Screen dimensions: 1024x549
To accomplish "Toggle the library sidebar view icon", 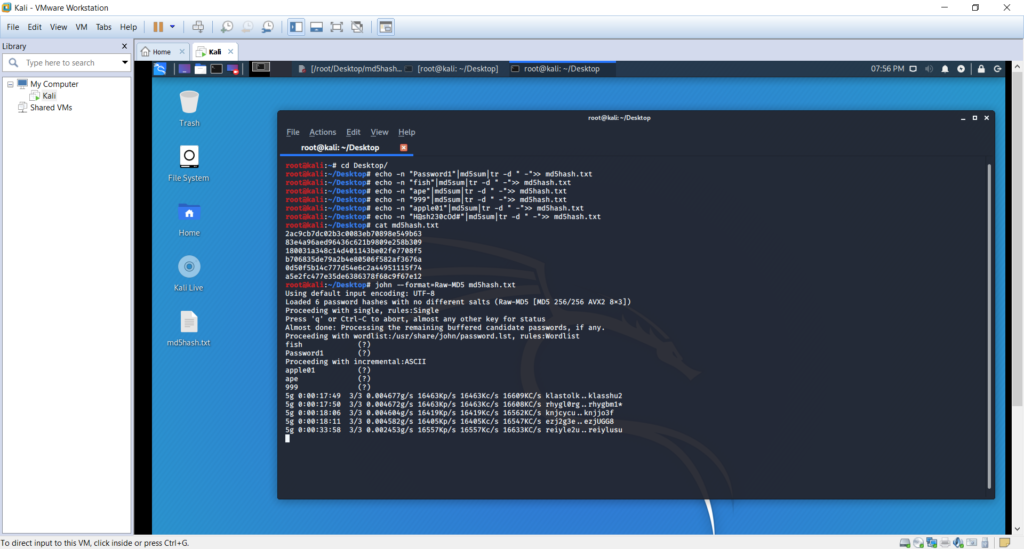I will coord(296,27).
